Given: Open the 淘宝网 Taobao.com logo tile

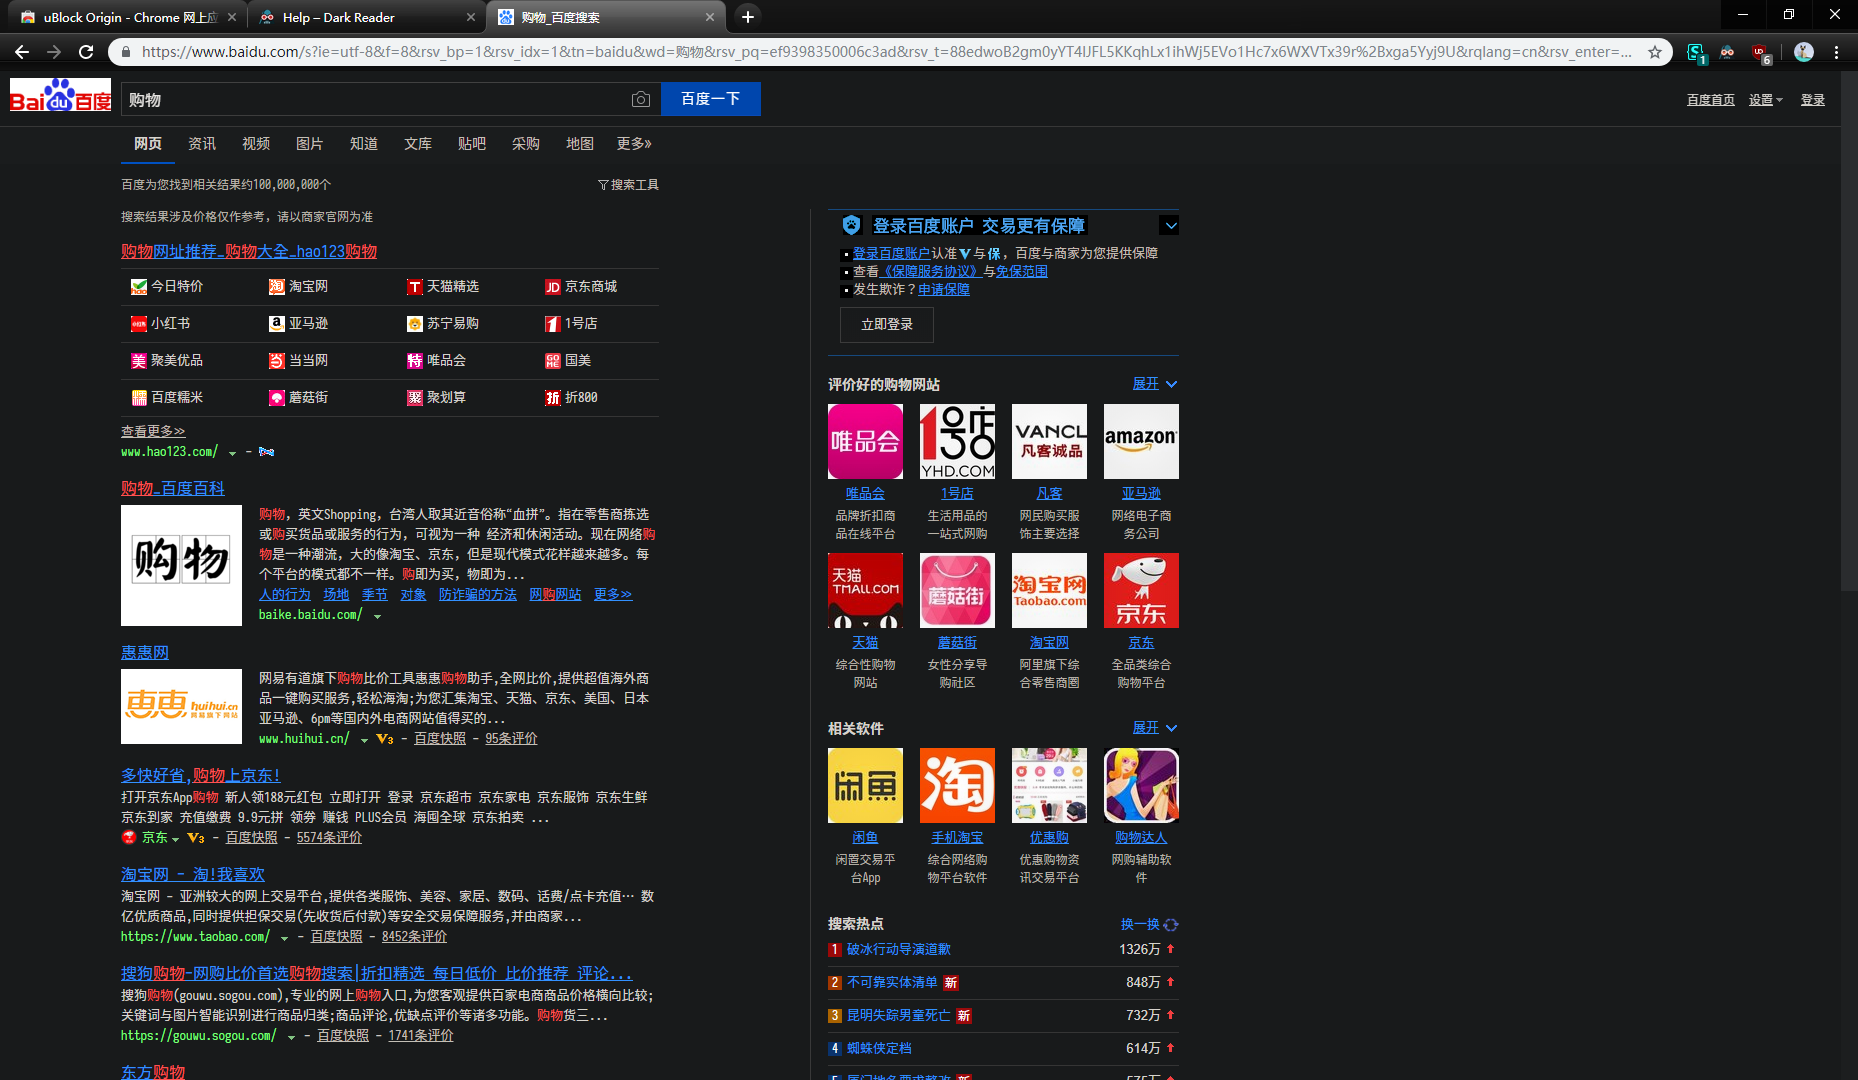Looking at the screenshot, I should click(1049, 590).
